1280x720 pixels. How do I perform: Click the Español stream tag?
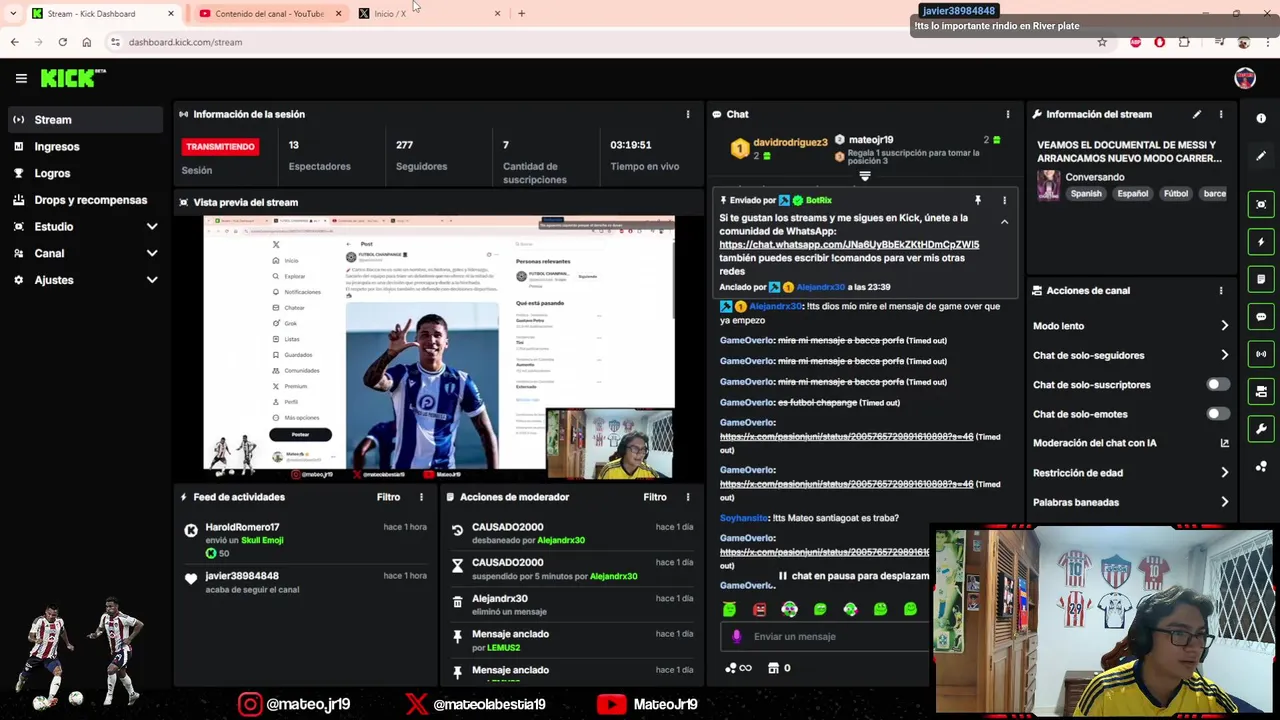(x=1133, y=194)
